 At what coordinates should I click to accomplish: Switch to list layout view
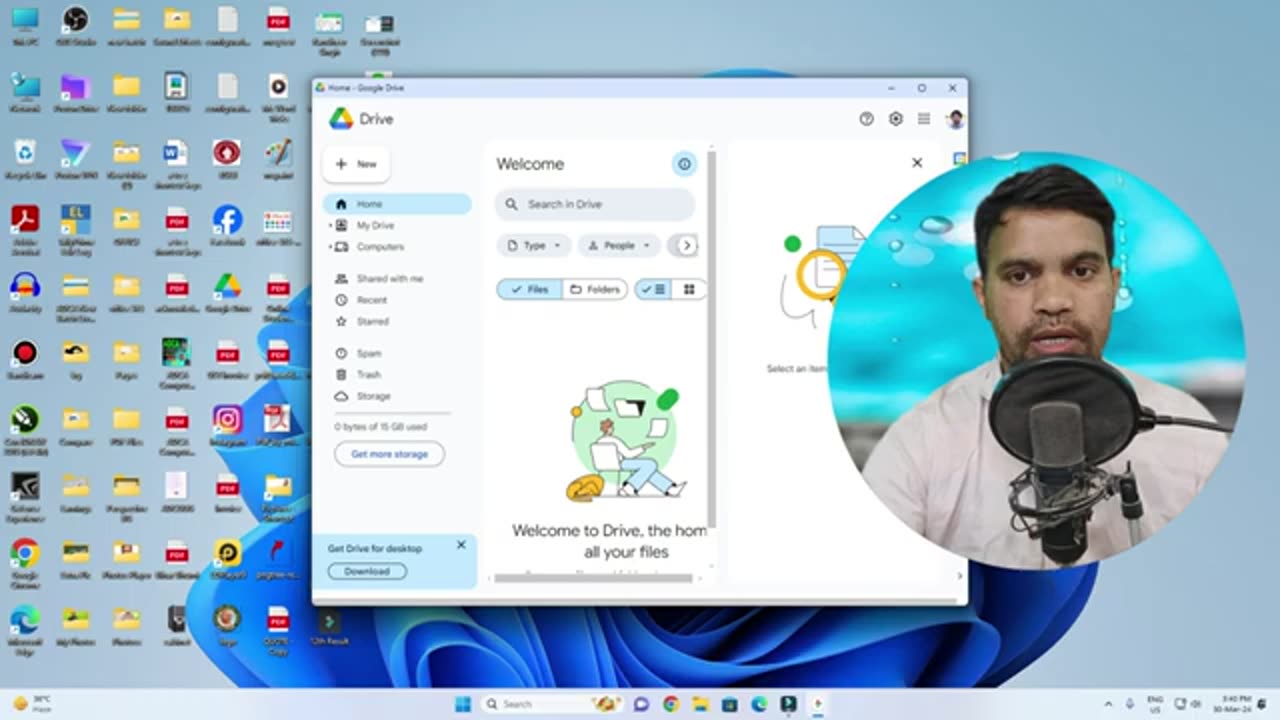tap(653, 289)
